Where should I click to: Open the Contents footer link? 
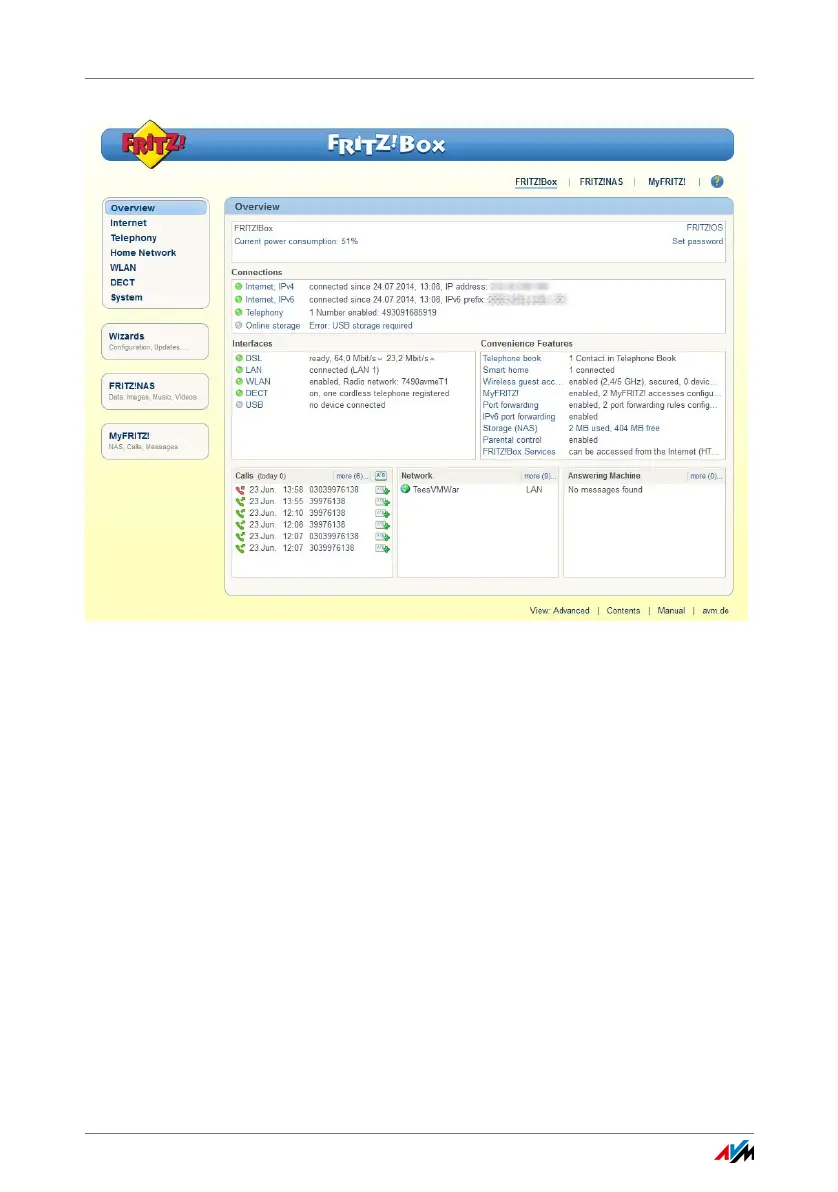(623, 610)
